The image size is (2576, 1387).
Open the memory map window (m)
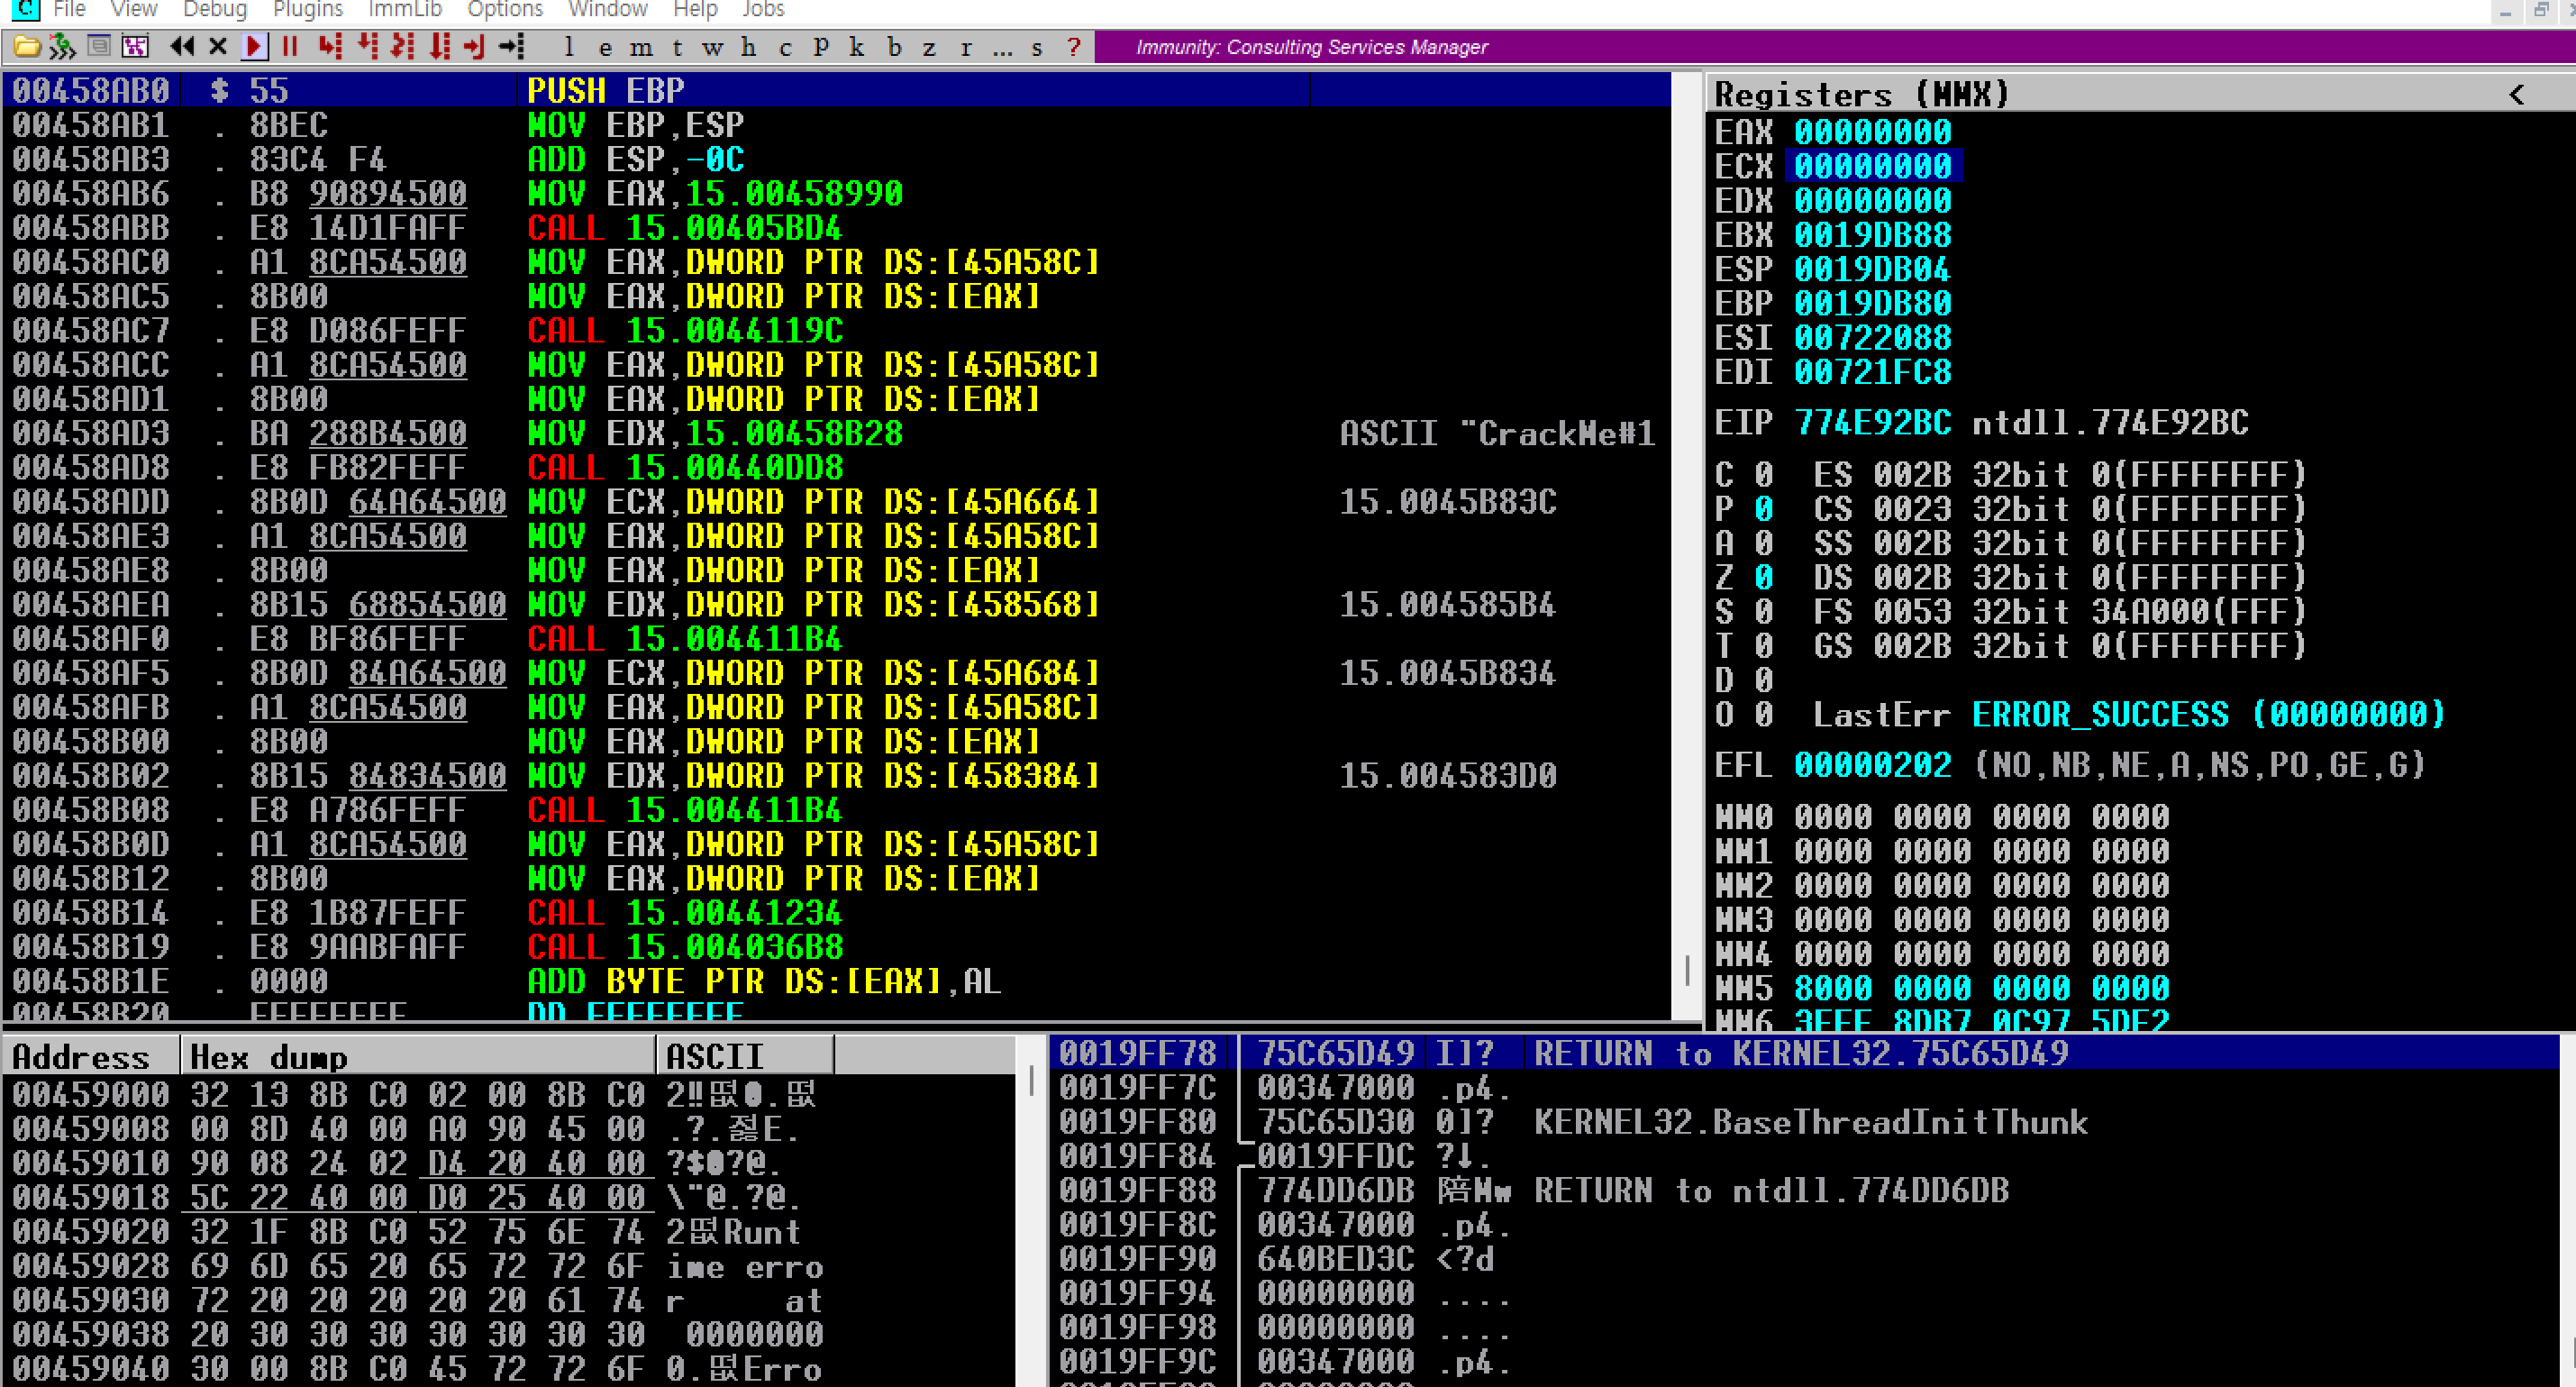click(x=640, y=47)
